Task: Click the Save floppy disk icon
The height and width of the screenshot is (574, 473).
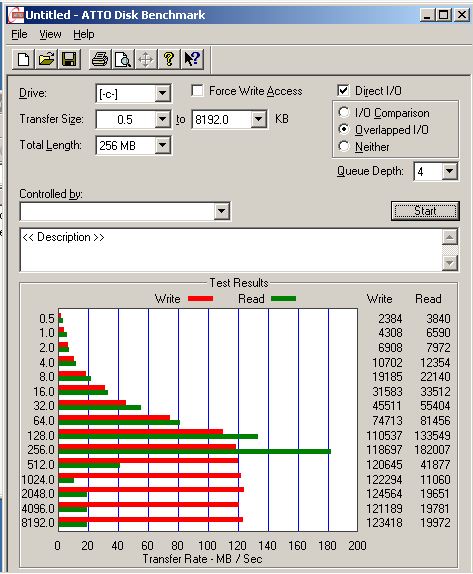Action: point(69,59)
